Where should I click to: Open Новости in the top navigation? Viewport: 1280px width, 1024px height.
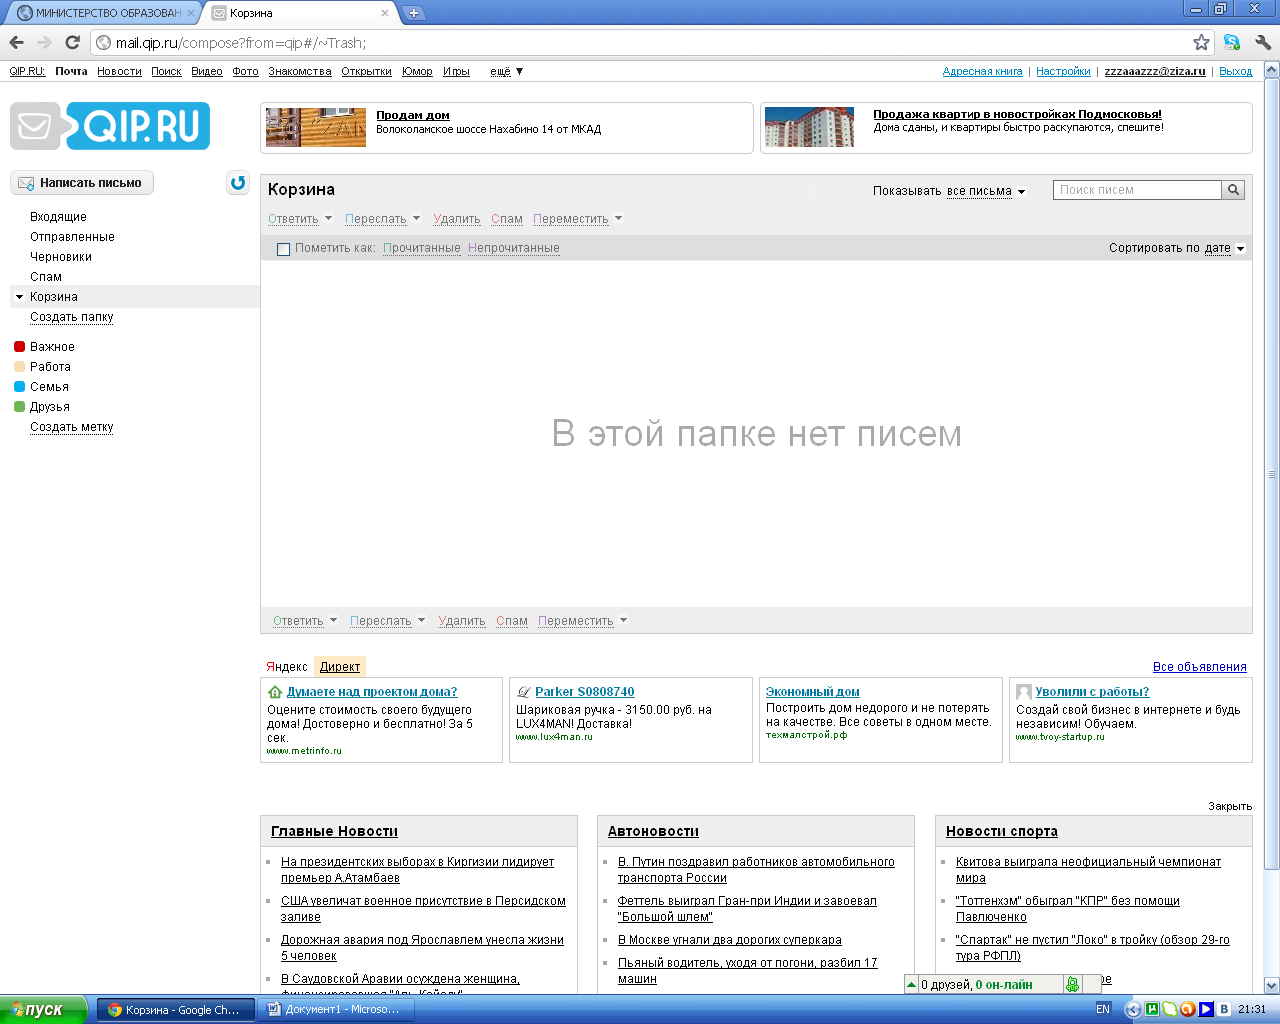pyautogui.click(x=119, y=71)
